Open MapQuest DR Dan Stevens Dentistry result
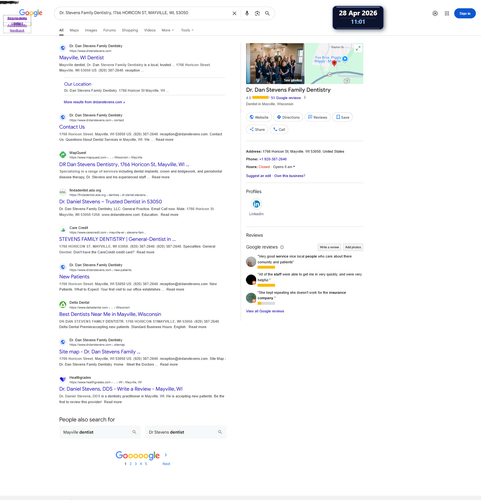 pos(124,164)
